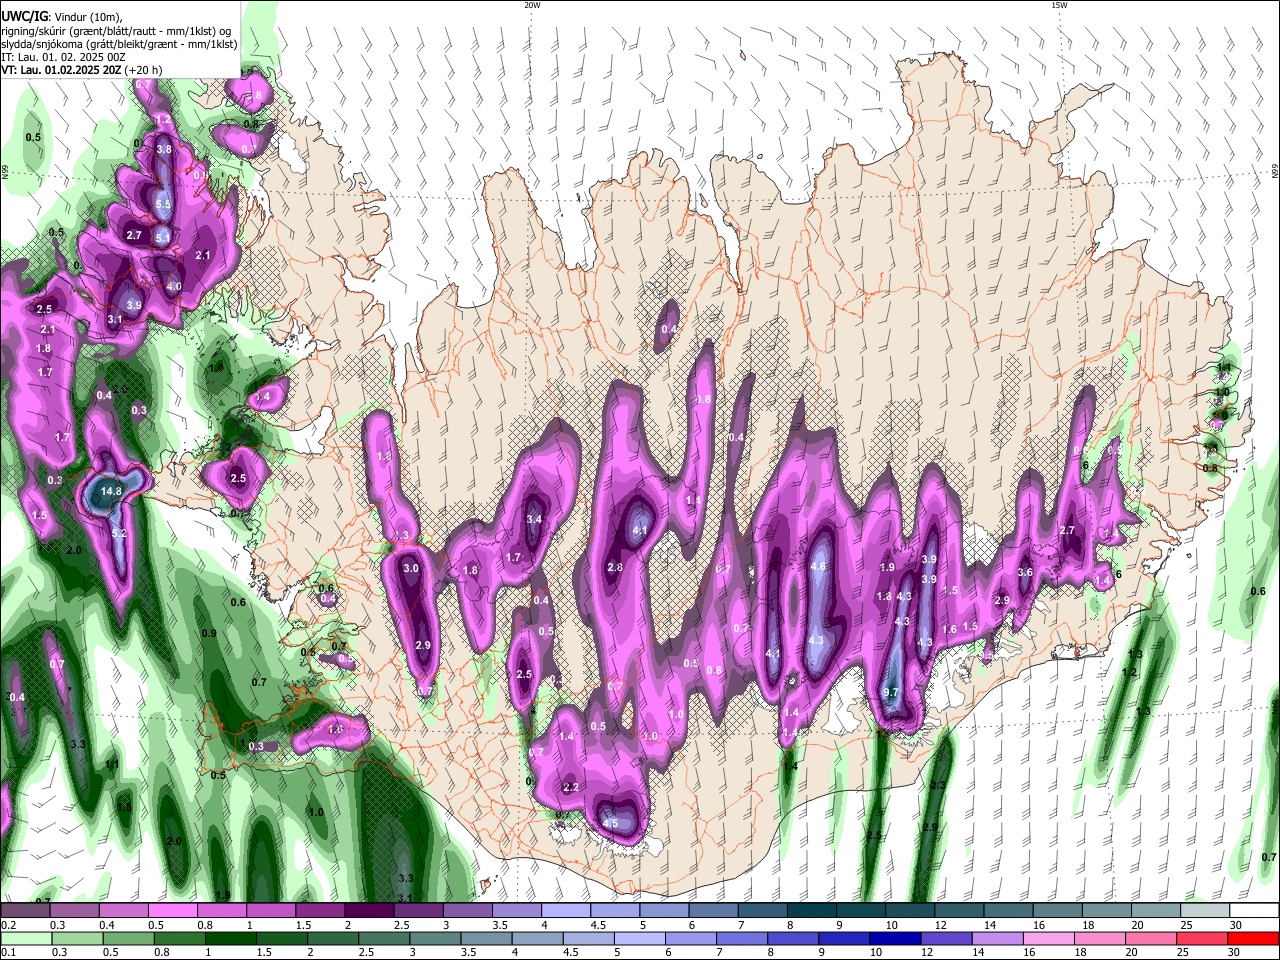Select the 'rigning/skúrir' legend description line
The height and width of the screenshot is (960, 1280).
point(116,30)
